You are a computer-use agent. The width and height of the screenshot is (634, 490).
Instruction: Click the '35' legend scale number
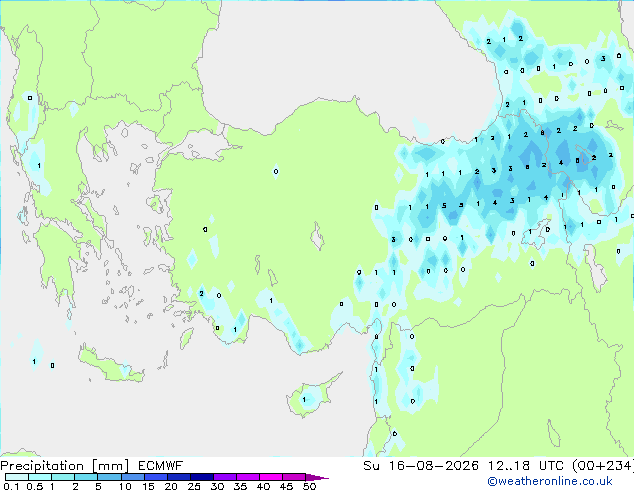point(240,486)
